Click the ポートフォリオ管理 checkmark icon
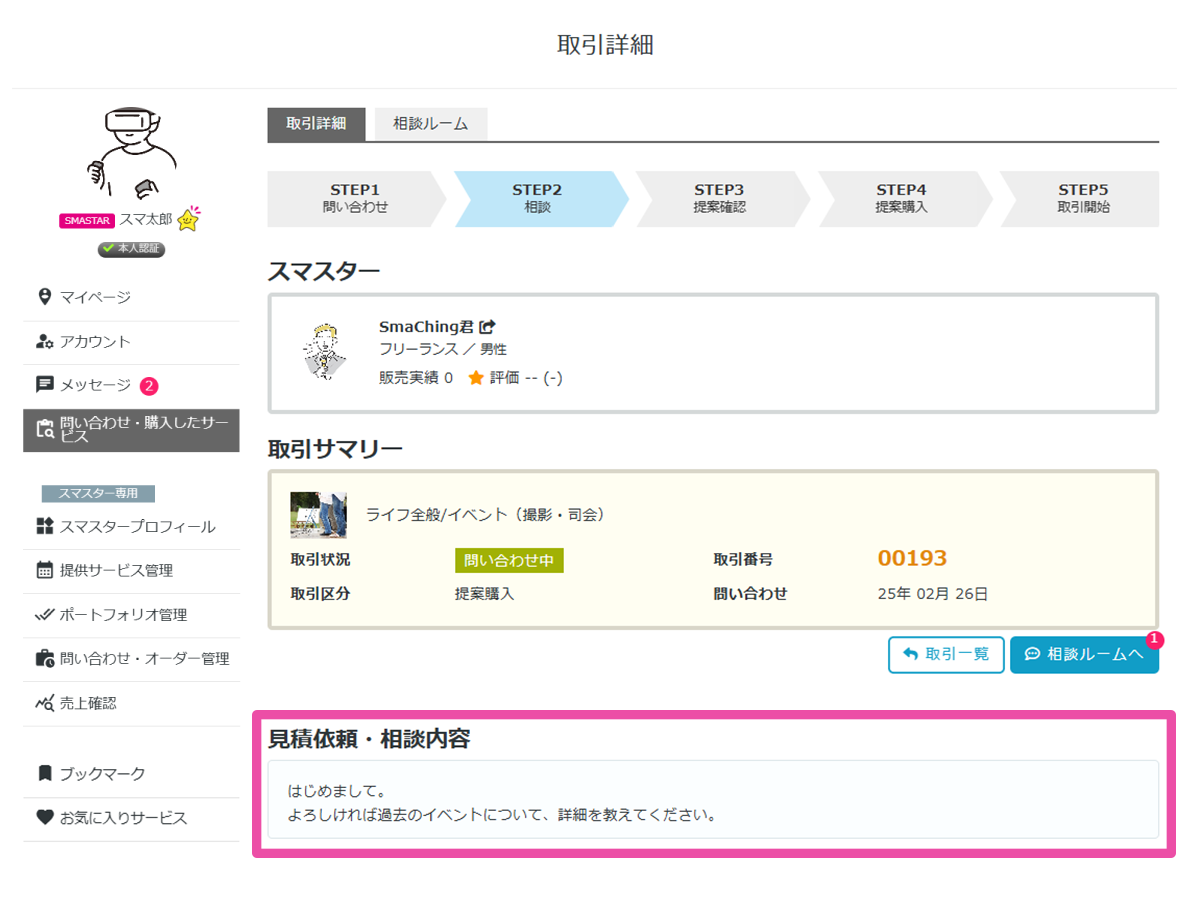 tap(44, 615)
